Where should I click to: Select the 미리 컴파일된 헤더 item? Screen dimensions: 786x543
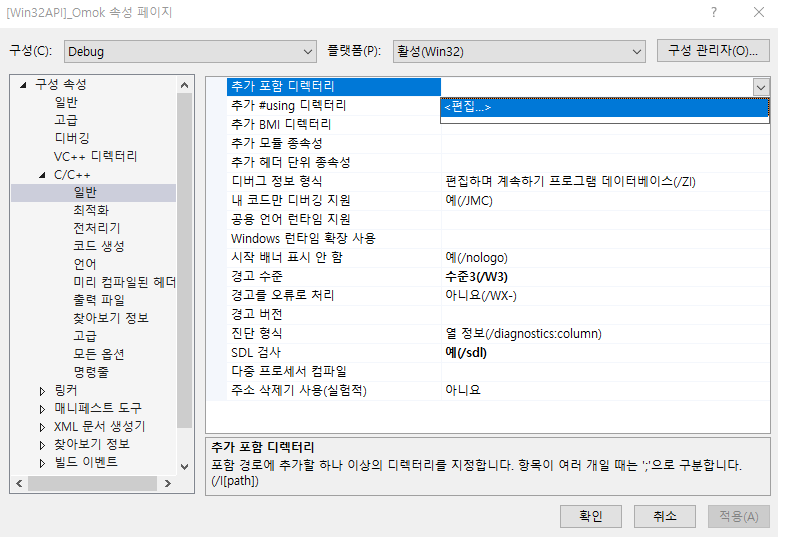pyautogui.click(x=124, y=282)
